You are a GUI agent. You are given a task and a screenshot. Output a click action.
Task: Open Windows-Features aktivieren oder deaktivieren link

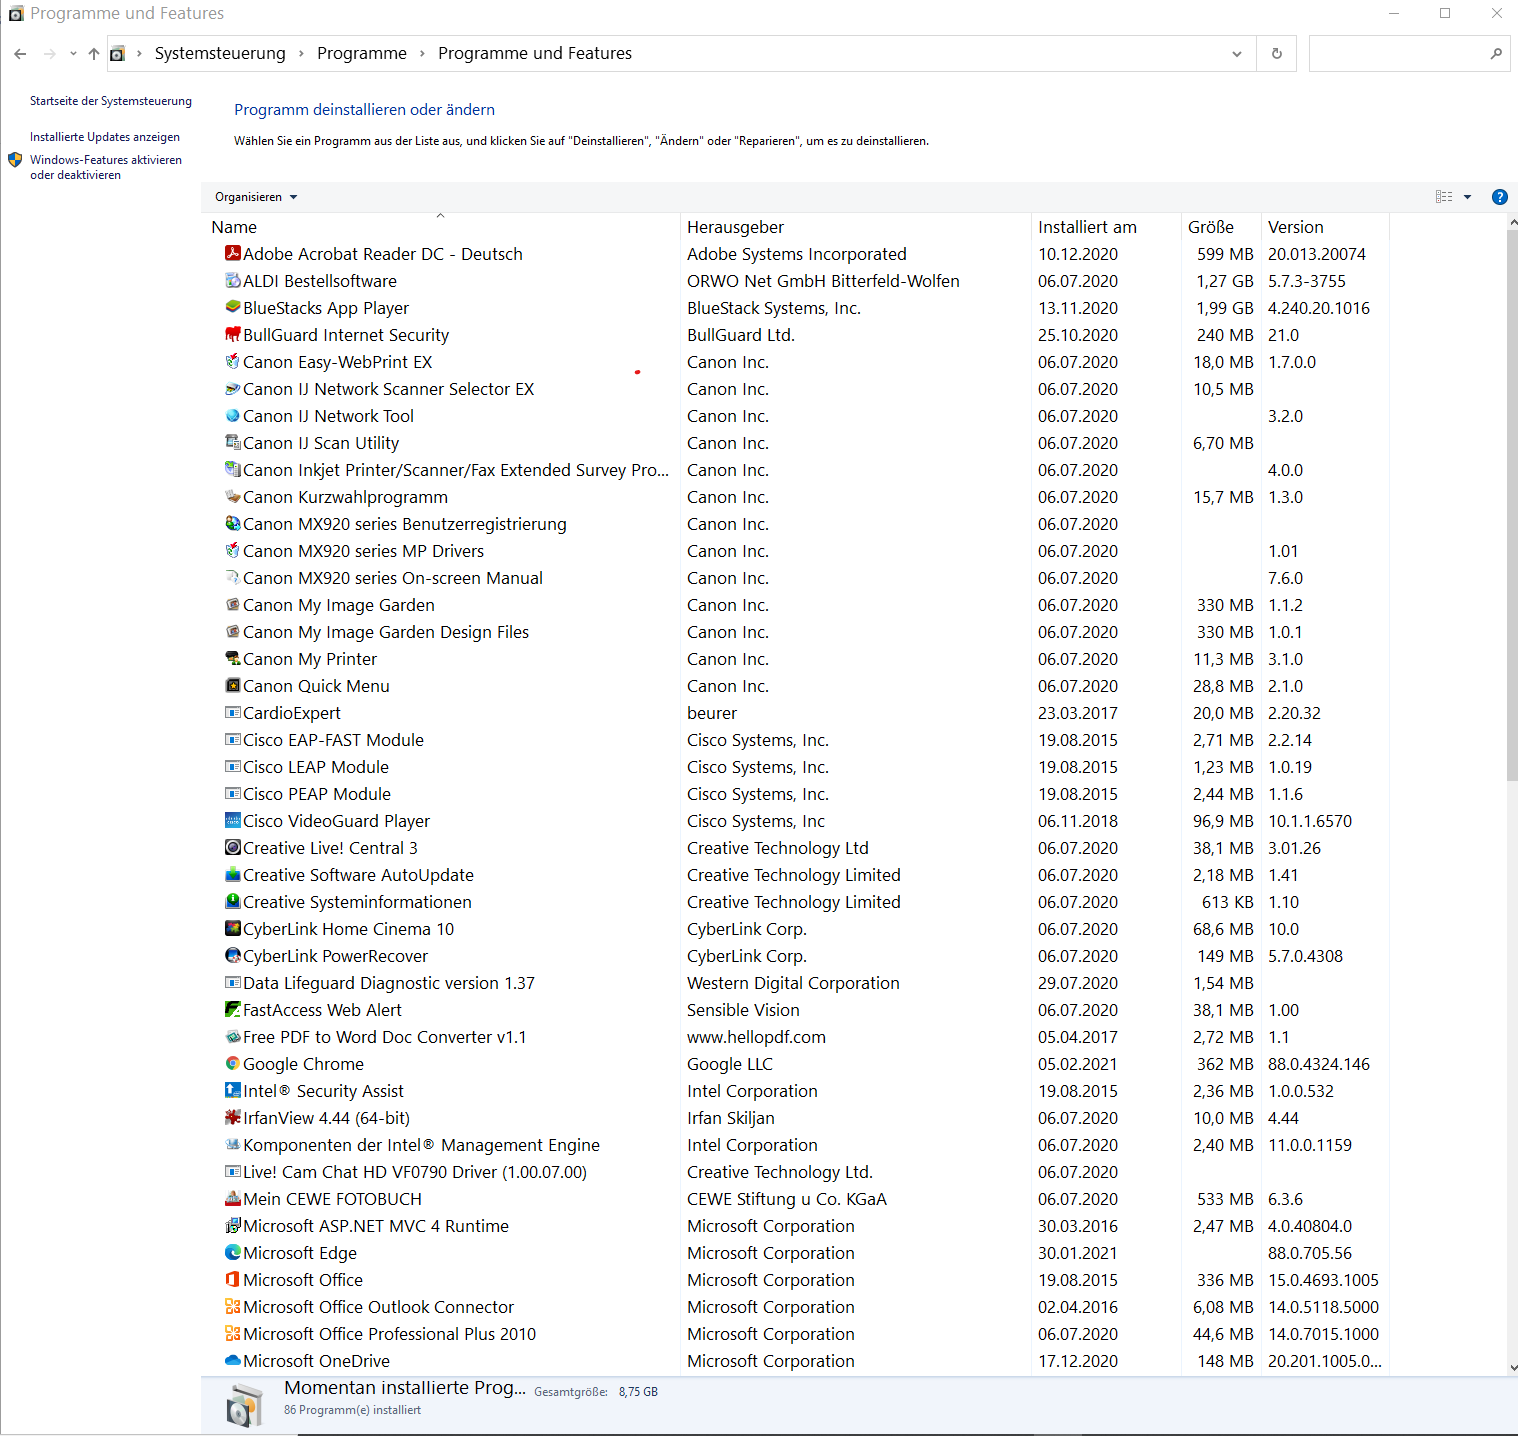point(106,167)
